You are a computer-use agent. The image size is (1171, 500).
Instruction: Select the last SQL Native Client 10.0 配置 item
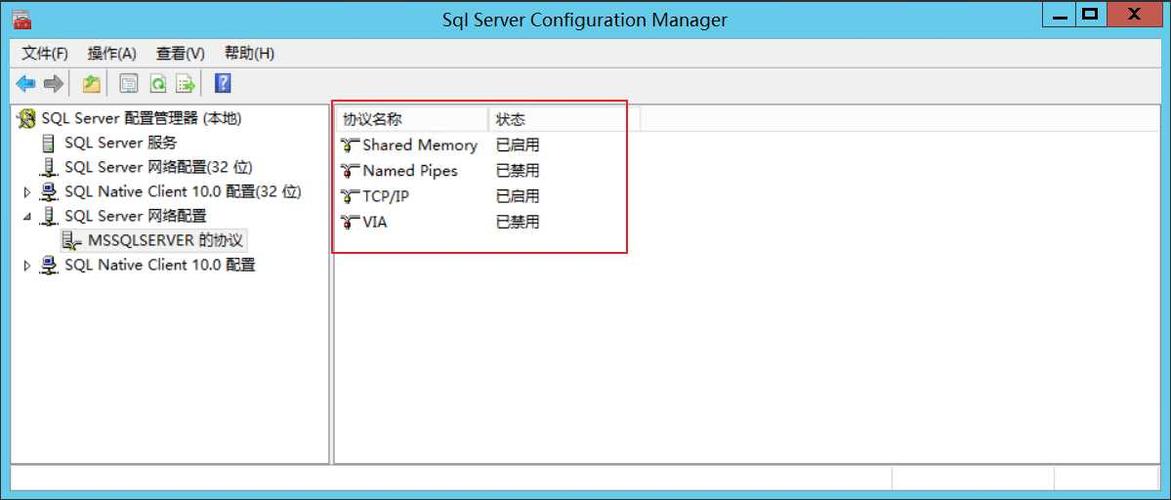pos(160,265)
